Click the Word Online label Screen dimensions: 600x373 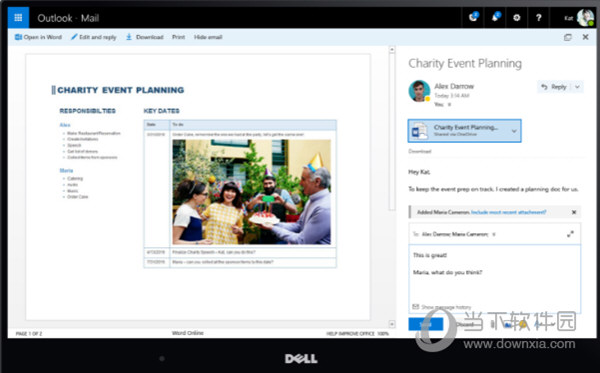(188, 333)
